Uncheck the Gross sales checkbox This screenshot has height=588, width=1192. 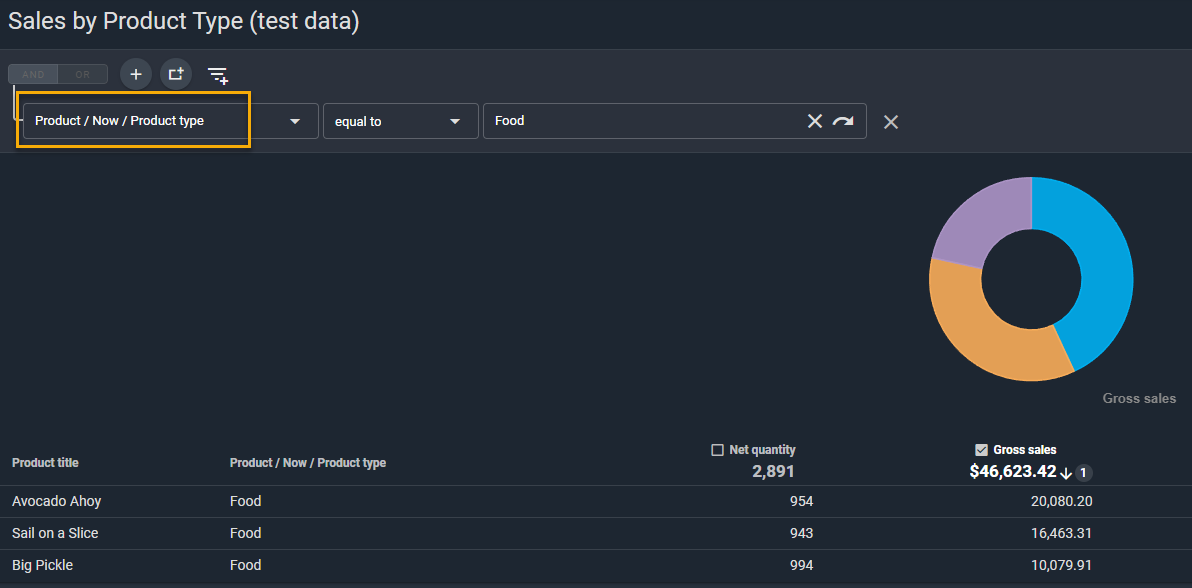981,450
